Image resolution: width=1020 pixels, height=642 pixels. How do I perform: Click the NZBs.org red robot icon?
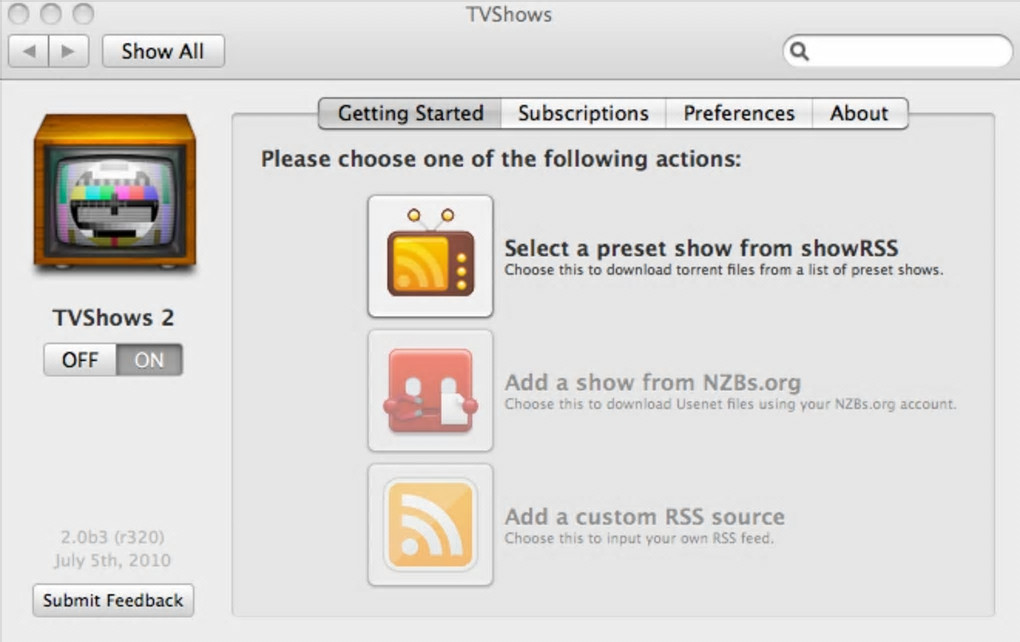430,390
